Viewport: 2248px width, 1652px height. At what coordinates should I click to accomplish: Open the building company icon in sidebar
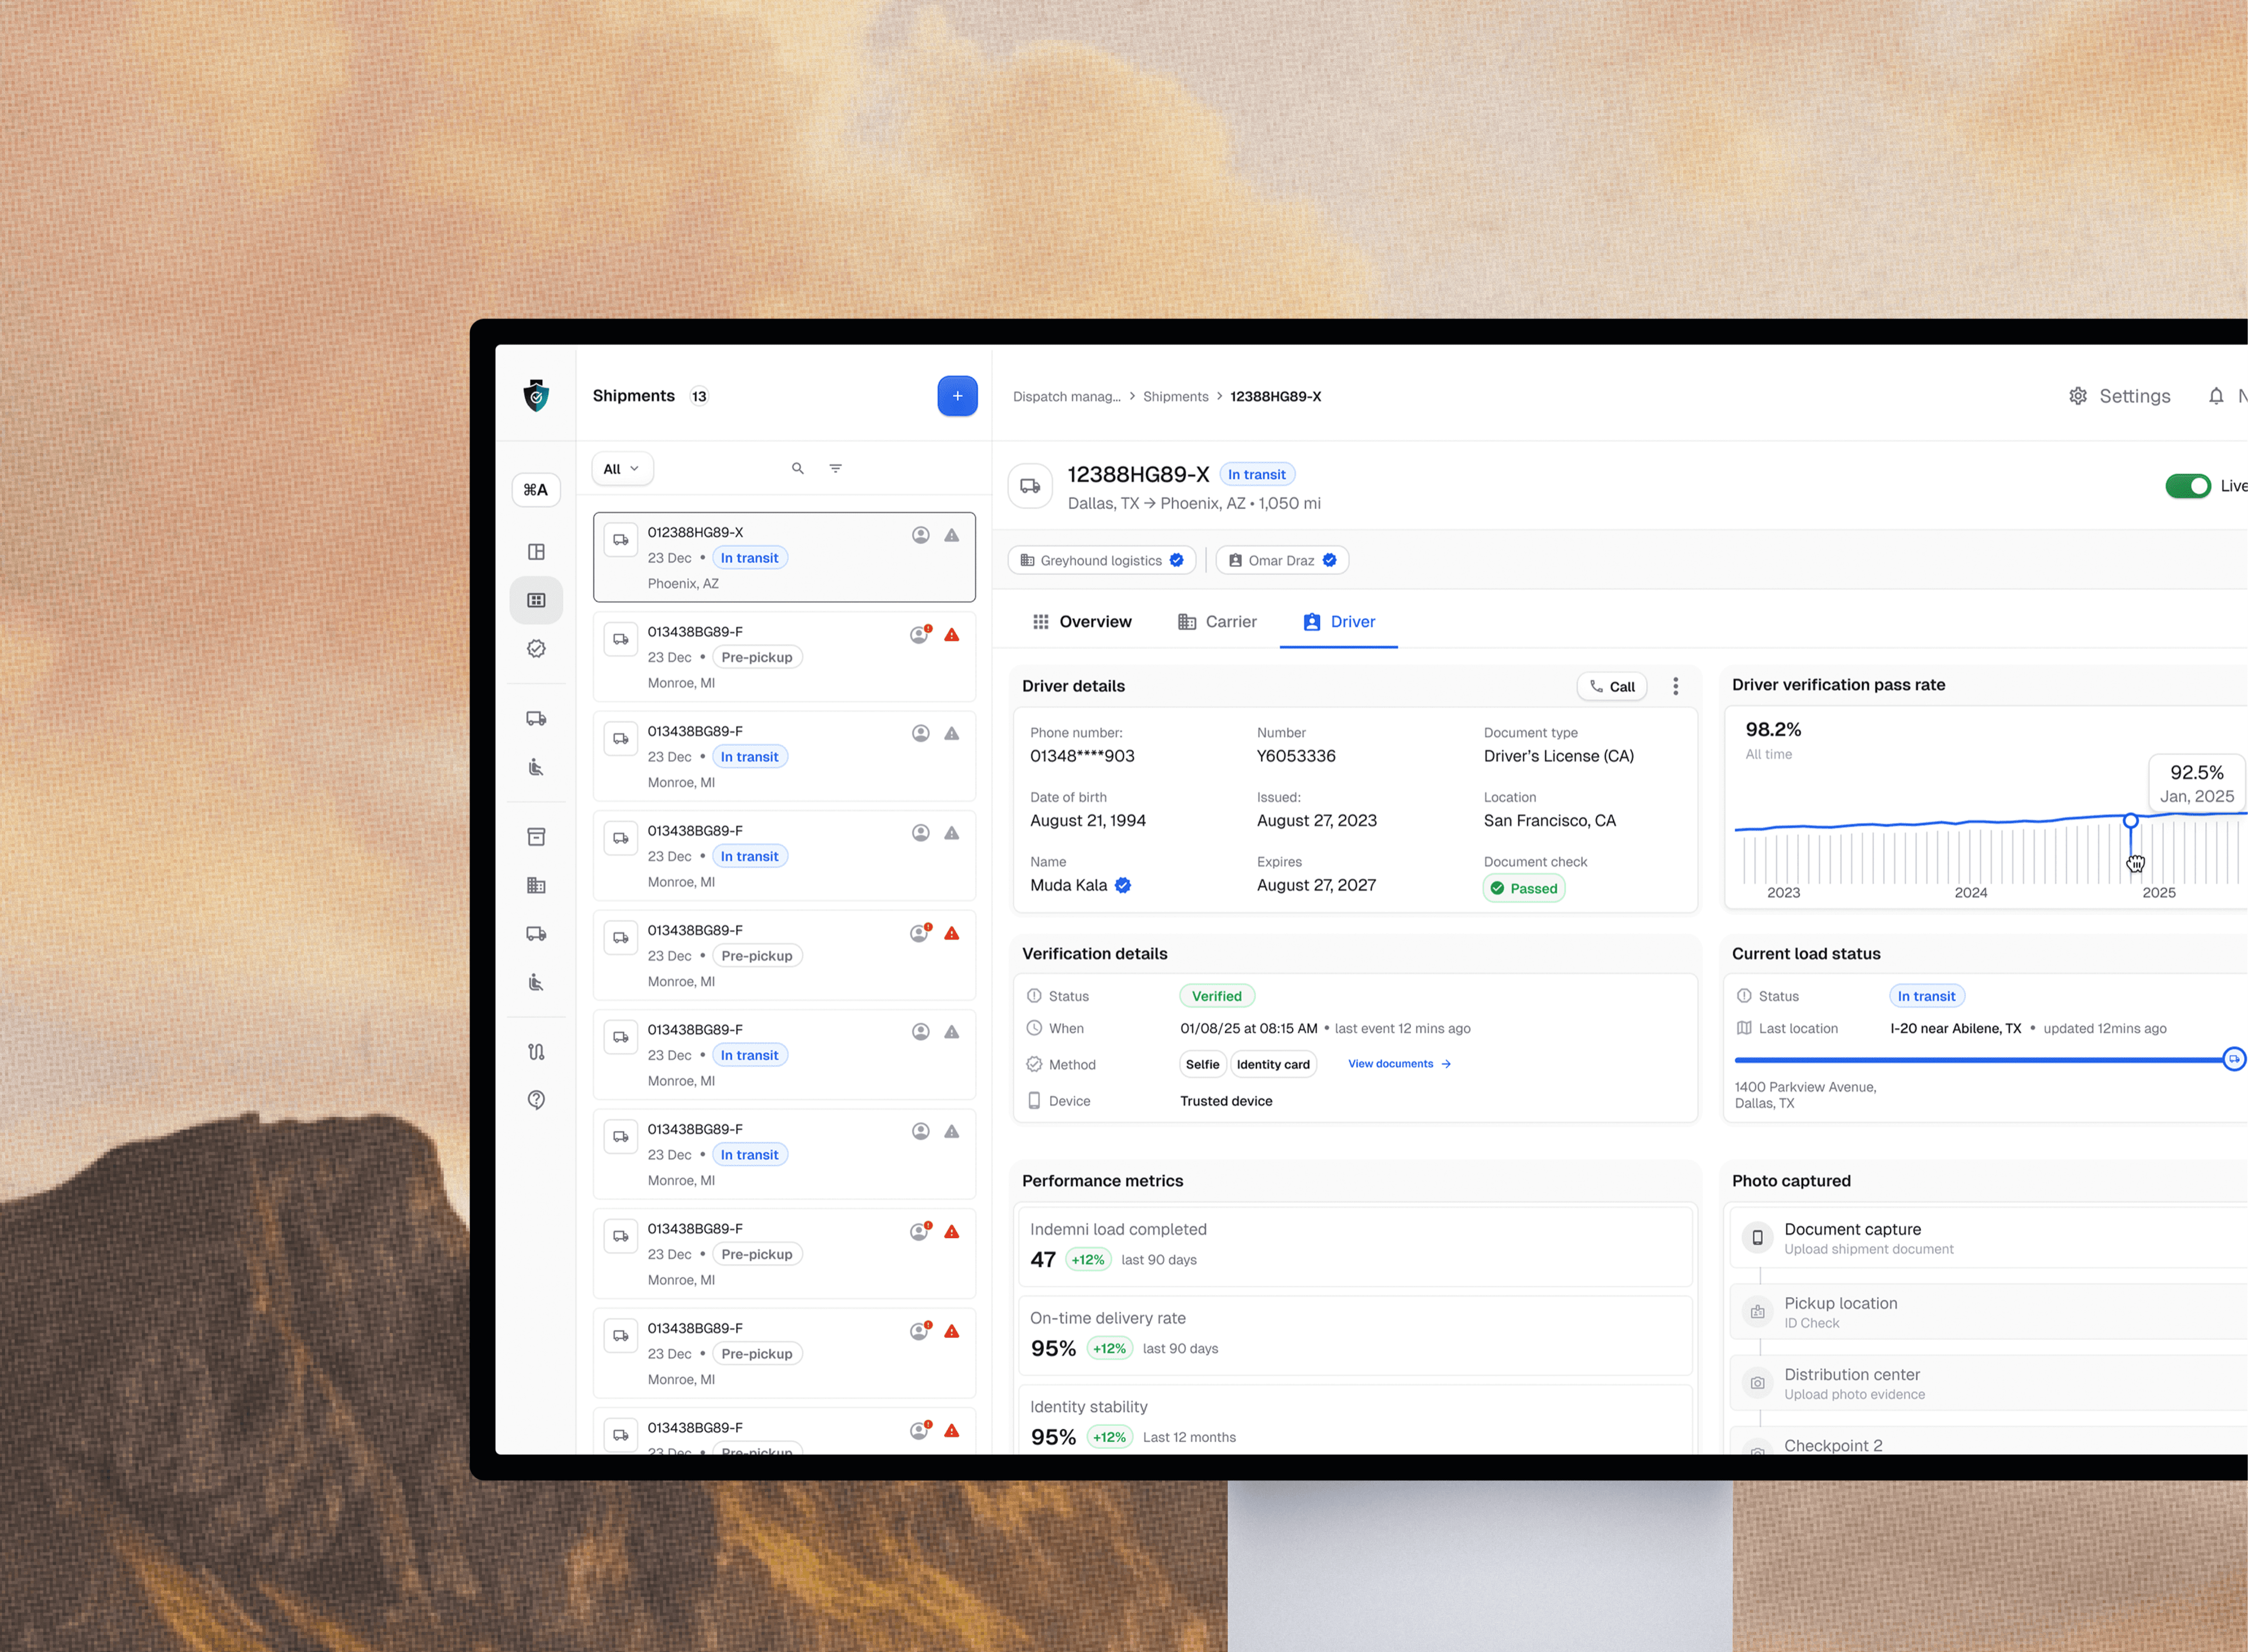tap(536, 885)
